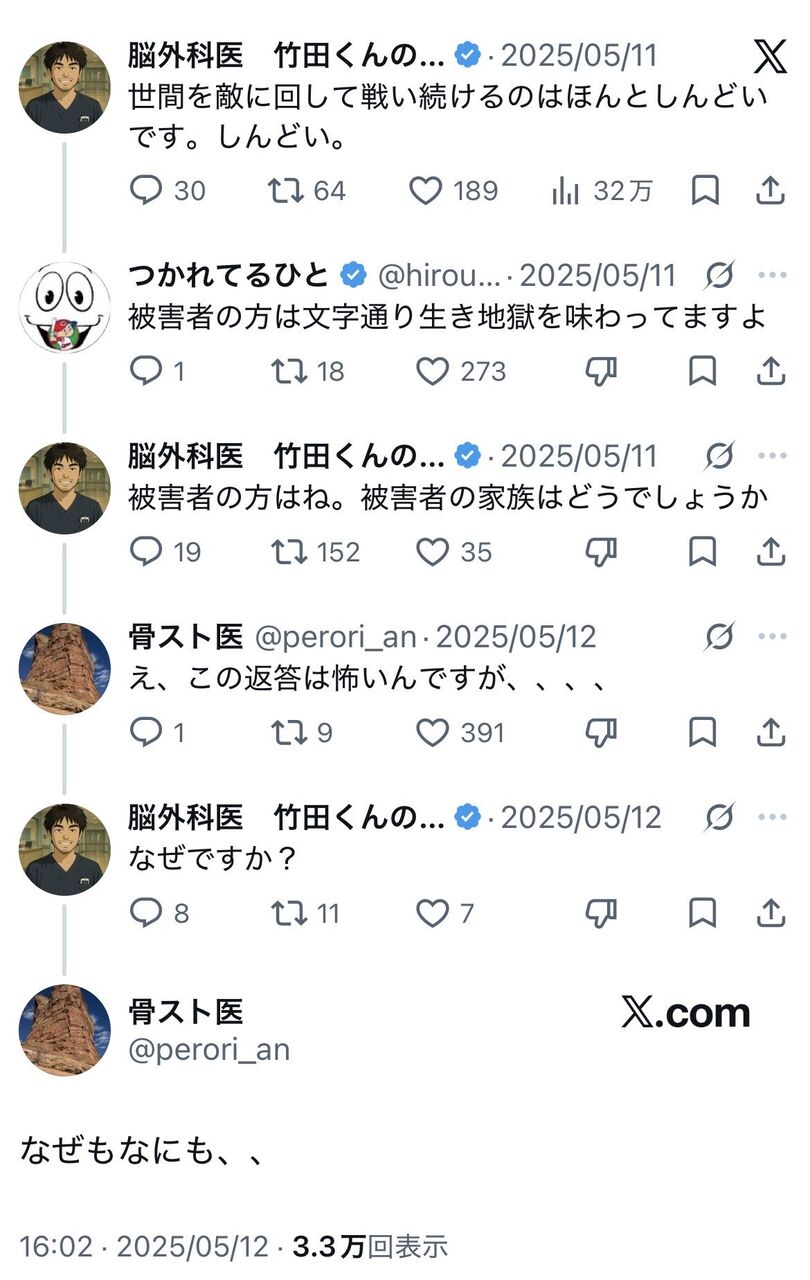This screenshot has width=810, height=1280.
Task: Open the @perori_an handle under final tweet
Action: 209,1049
